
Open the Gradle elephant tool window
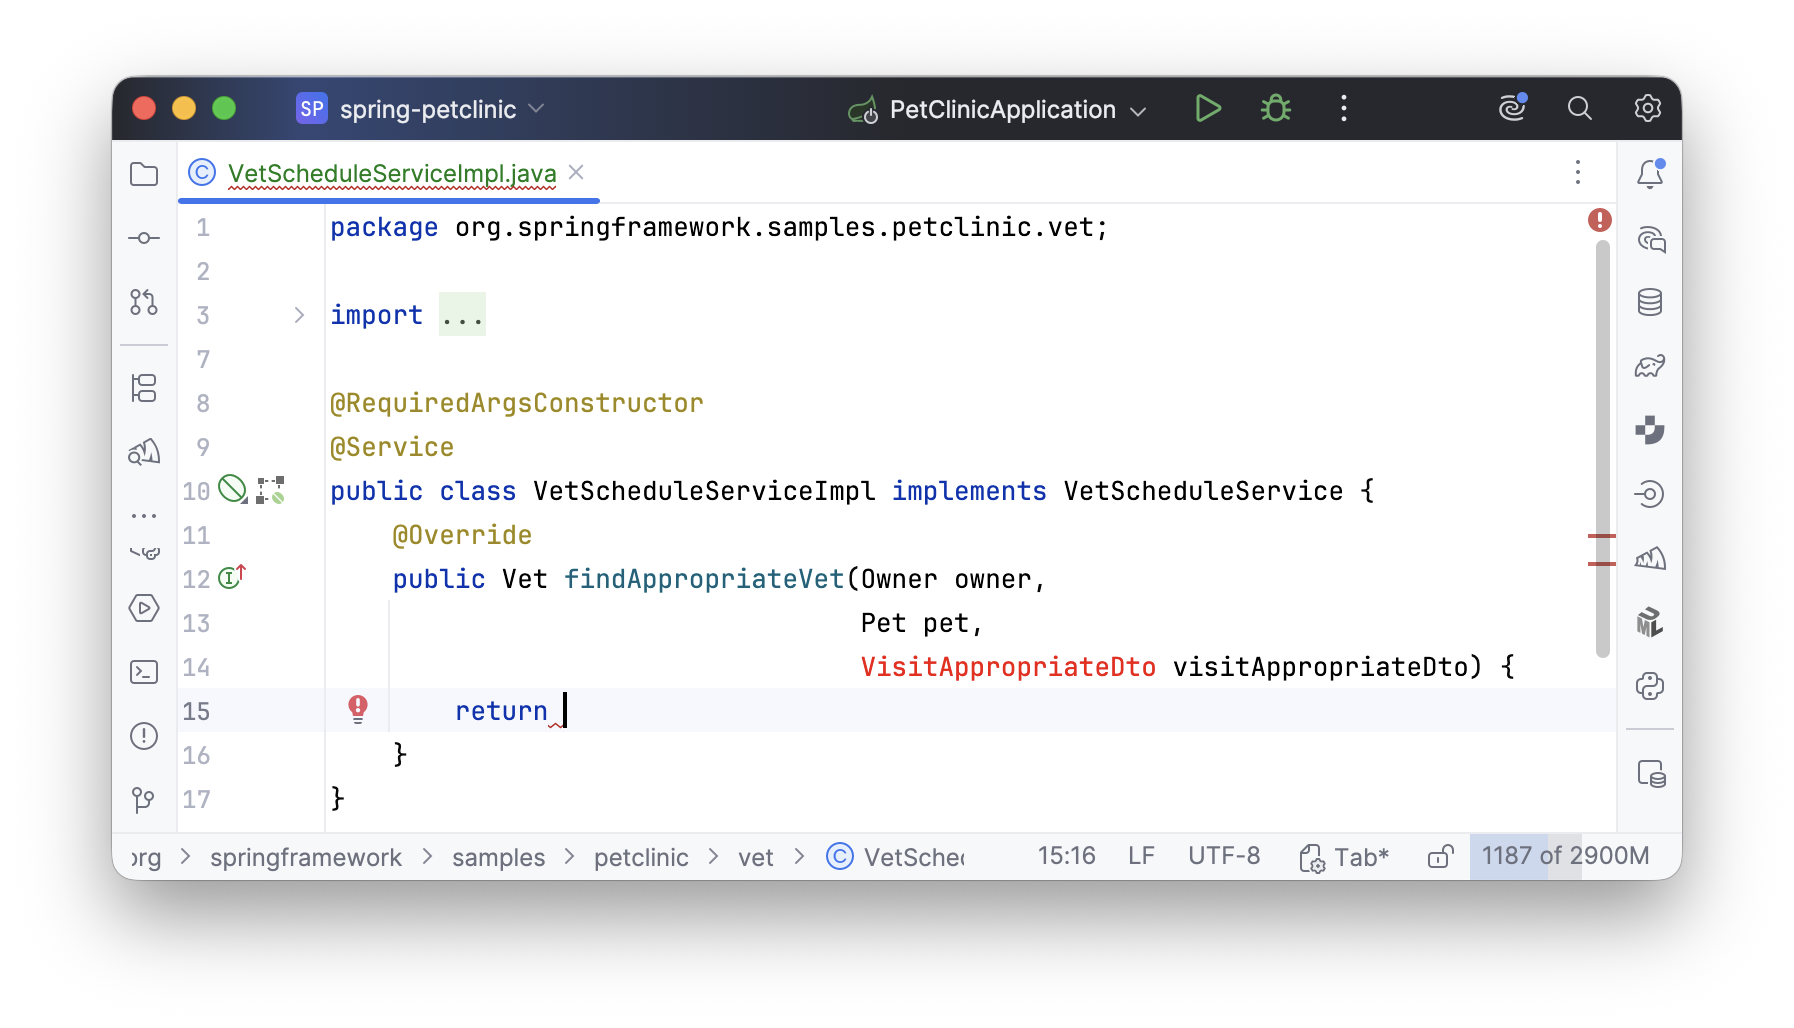[x=1650, y=366]
